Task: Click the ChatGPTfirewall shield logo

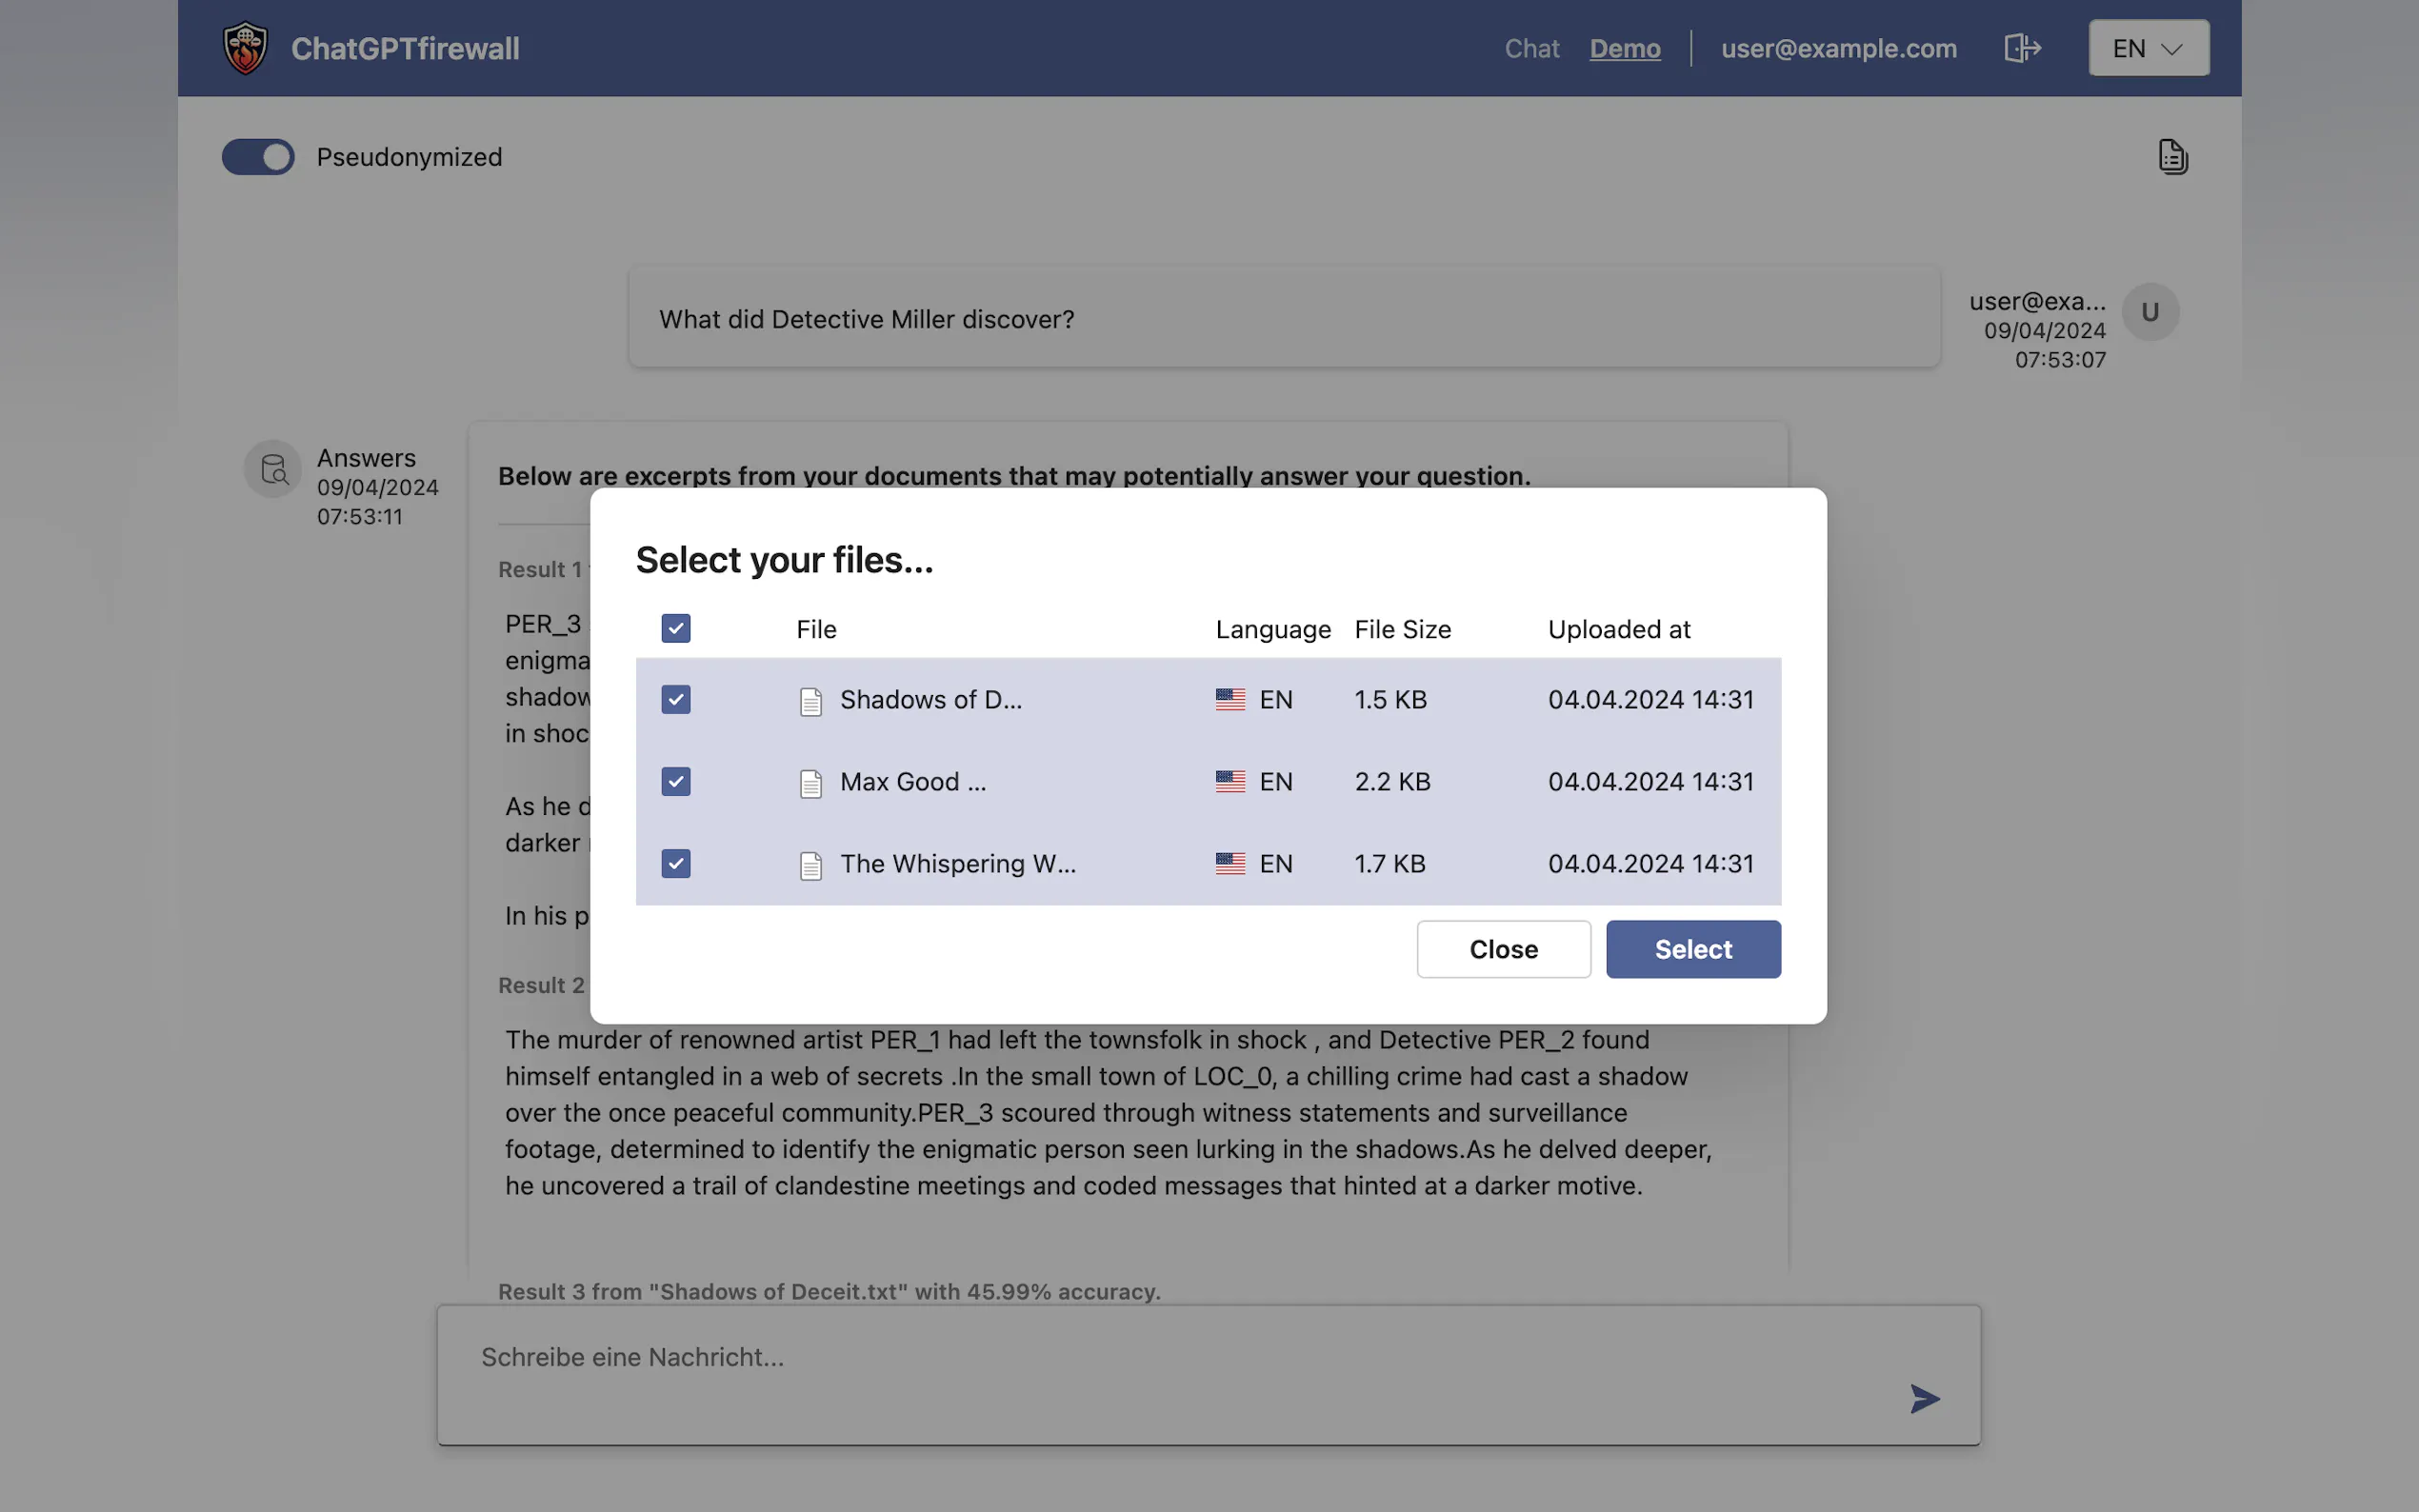Action: [x=245, y=48]
